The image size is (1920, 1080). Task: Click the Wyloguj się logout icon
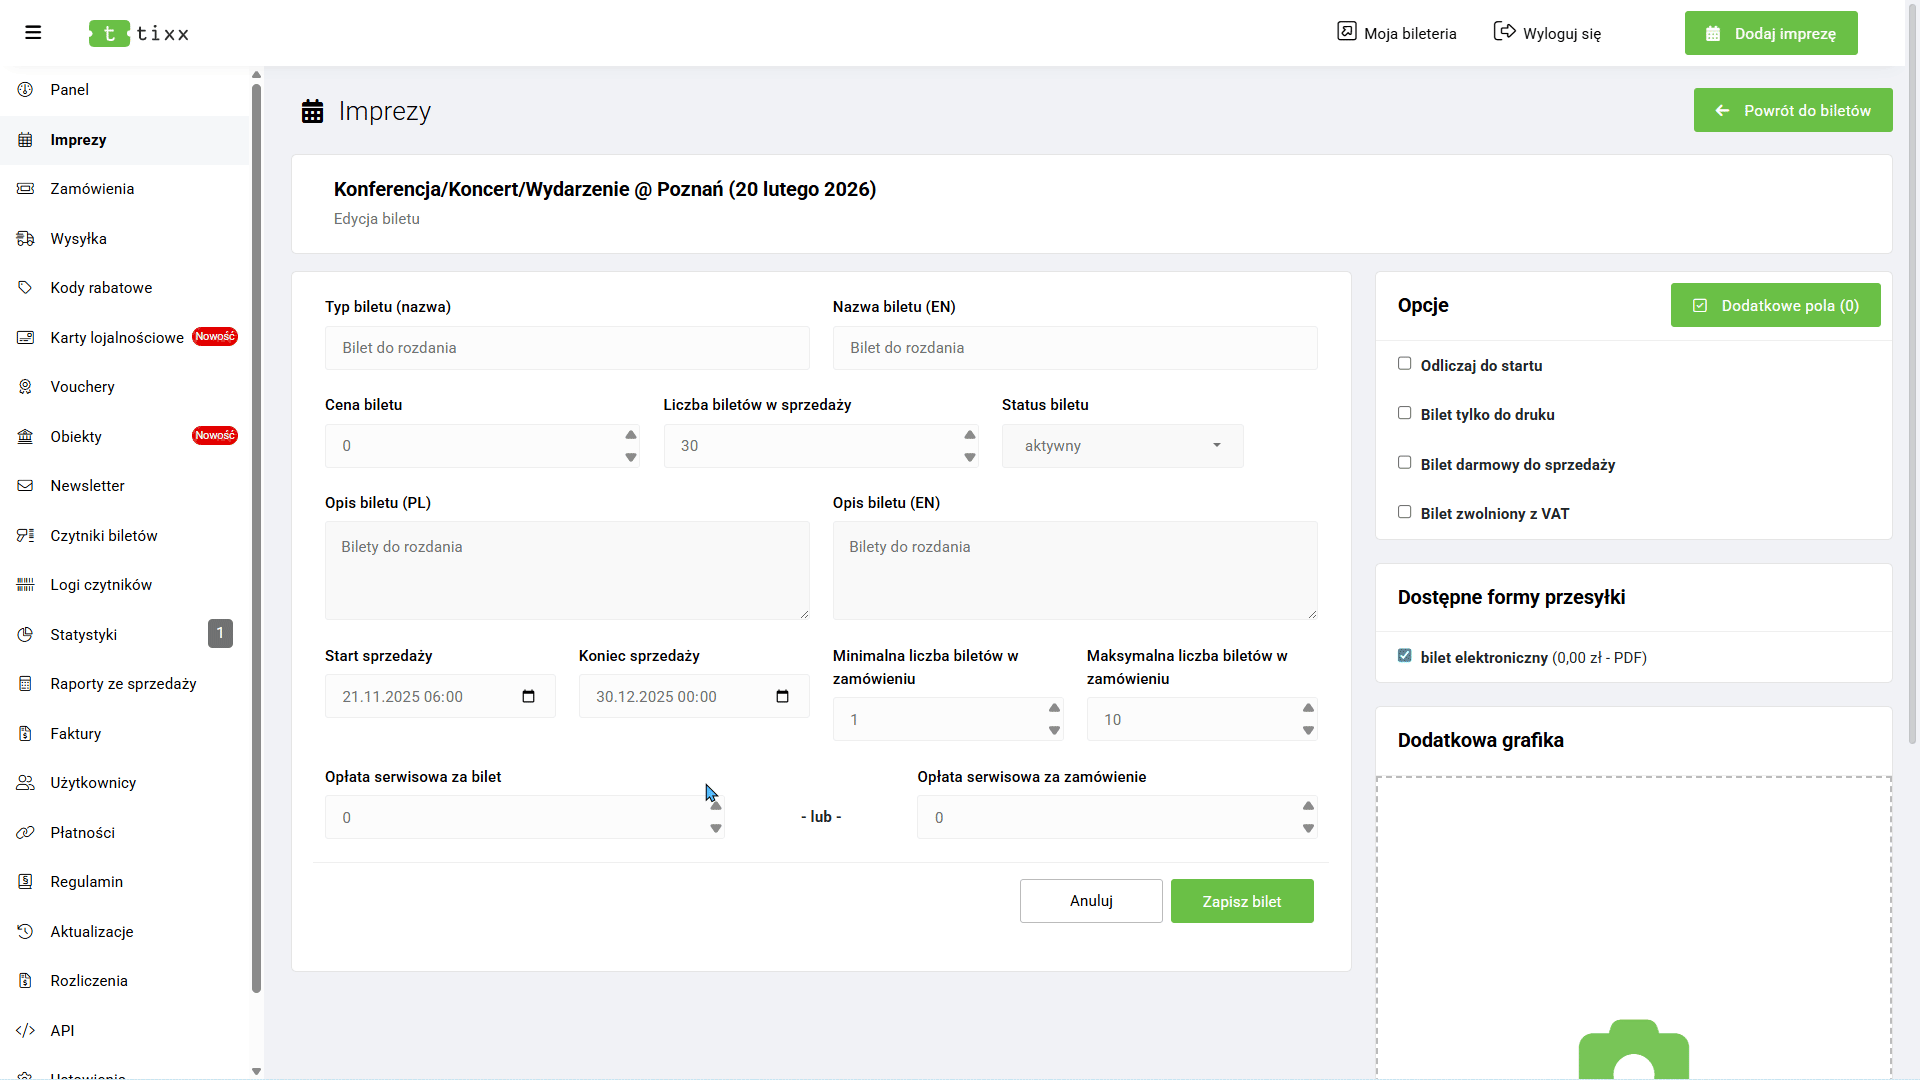pyautogui.click(x=1504, y=32)
